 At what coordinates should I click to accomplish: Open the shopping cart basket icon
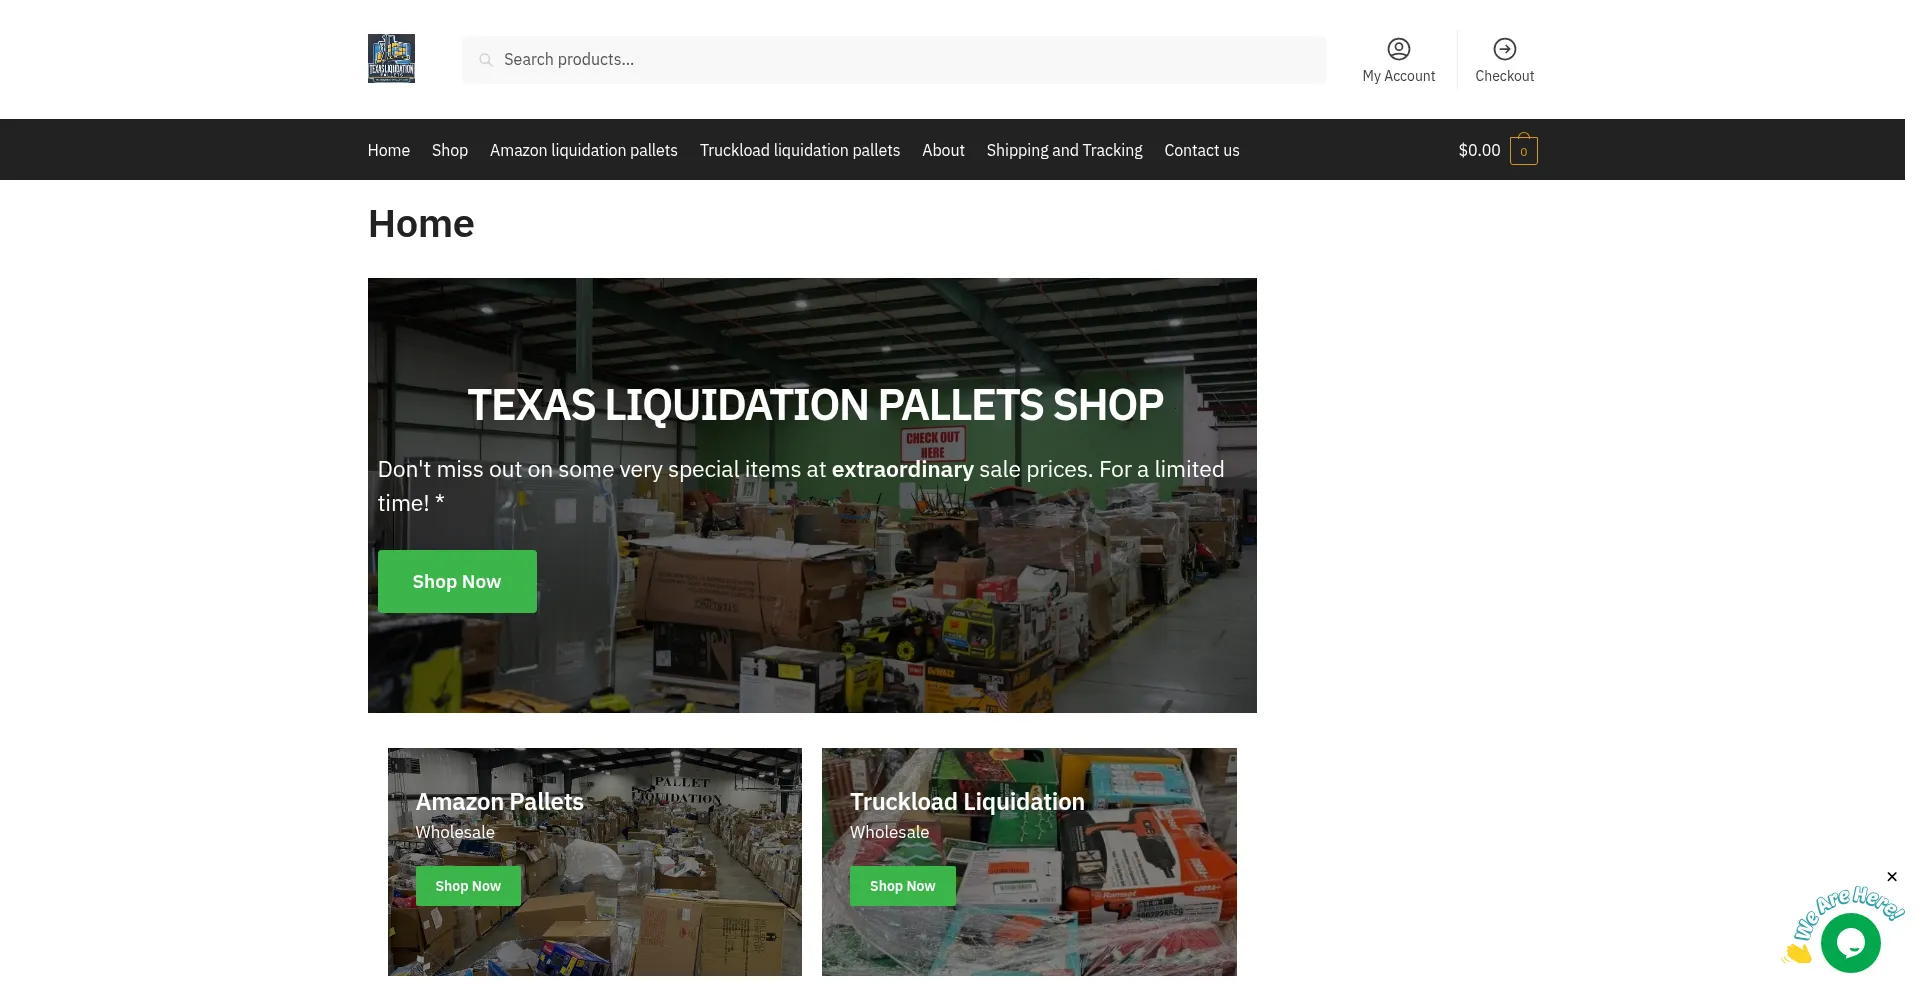1523,150
